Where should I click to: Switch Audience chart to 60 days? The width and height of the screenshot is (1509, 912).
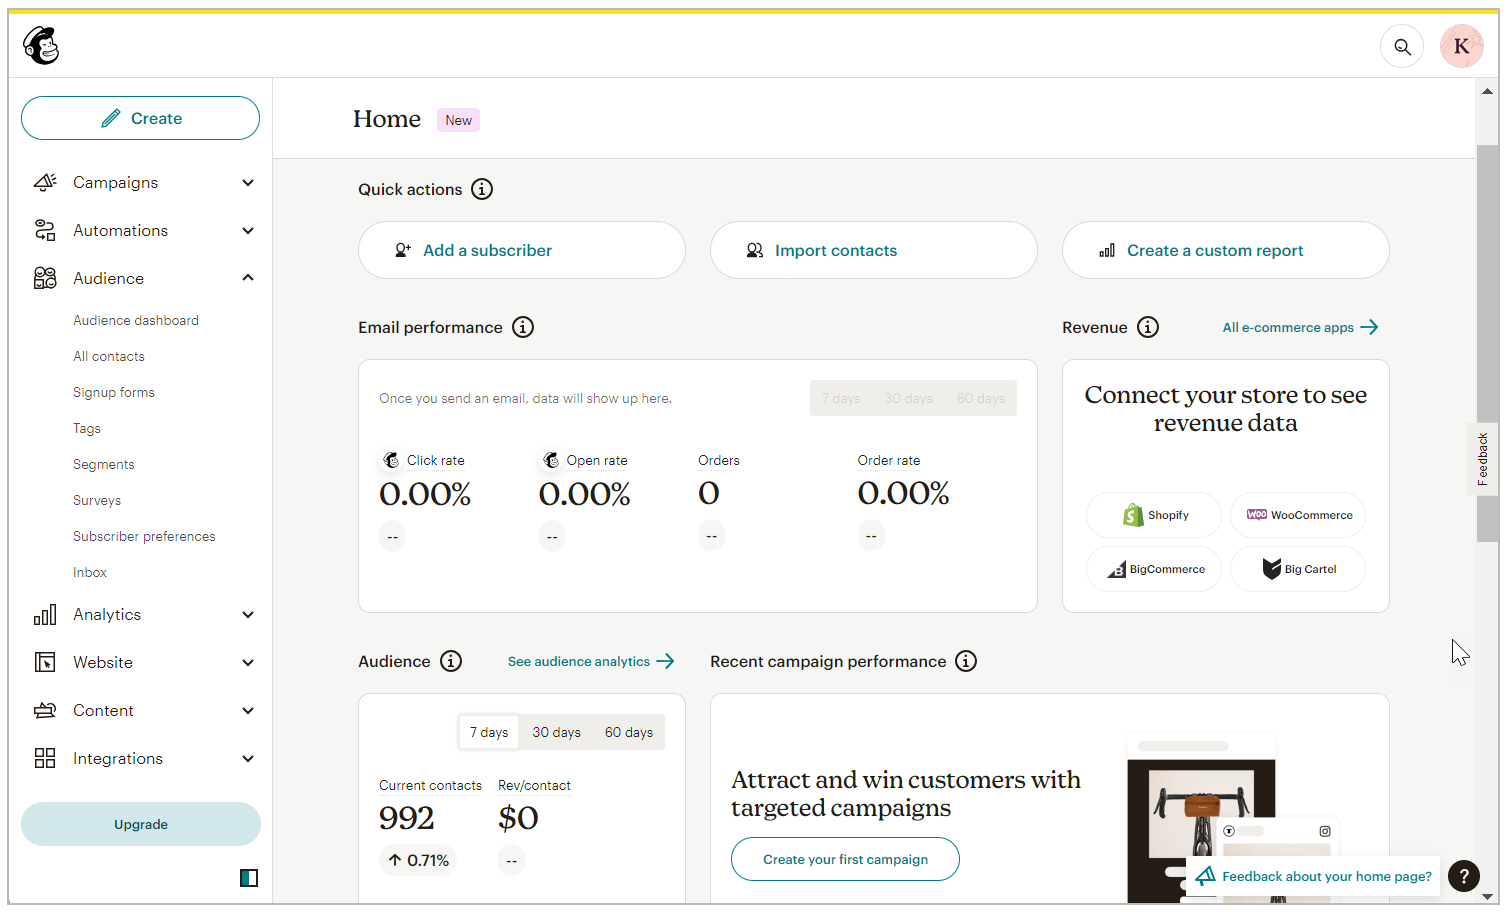[628, 731]
